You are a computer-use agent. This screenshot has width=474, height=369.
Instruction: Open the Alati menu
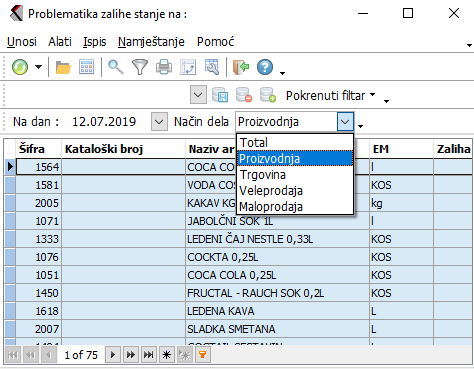click(x=60, y=42)
